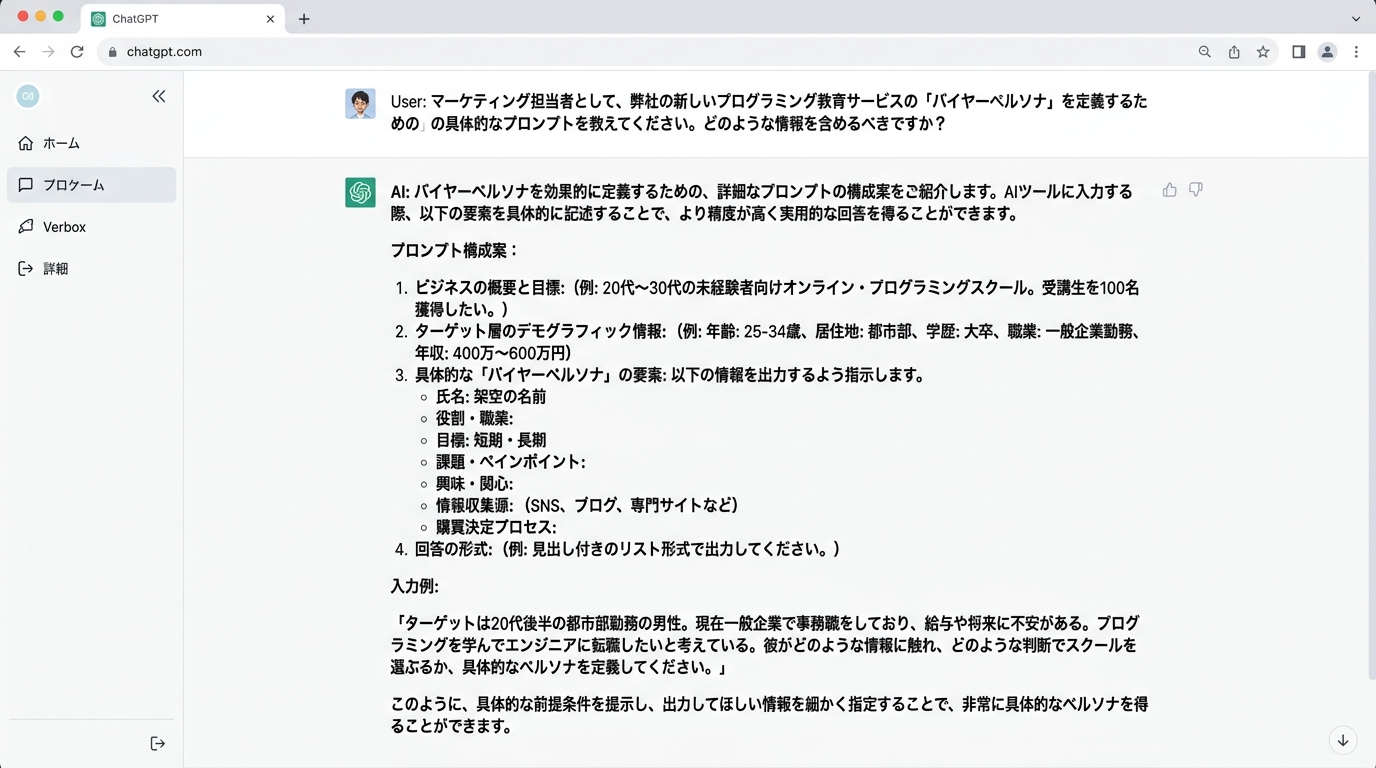
Task: Click the thumbs down feedback icon
Action: [x=1195, y=190]
